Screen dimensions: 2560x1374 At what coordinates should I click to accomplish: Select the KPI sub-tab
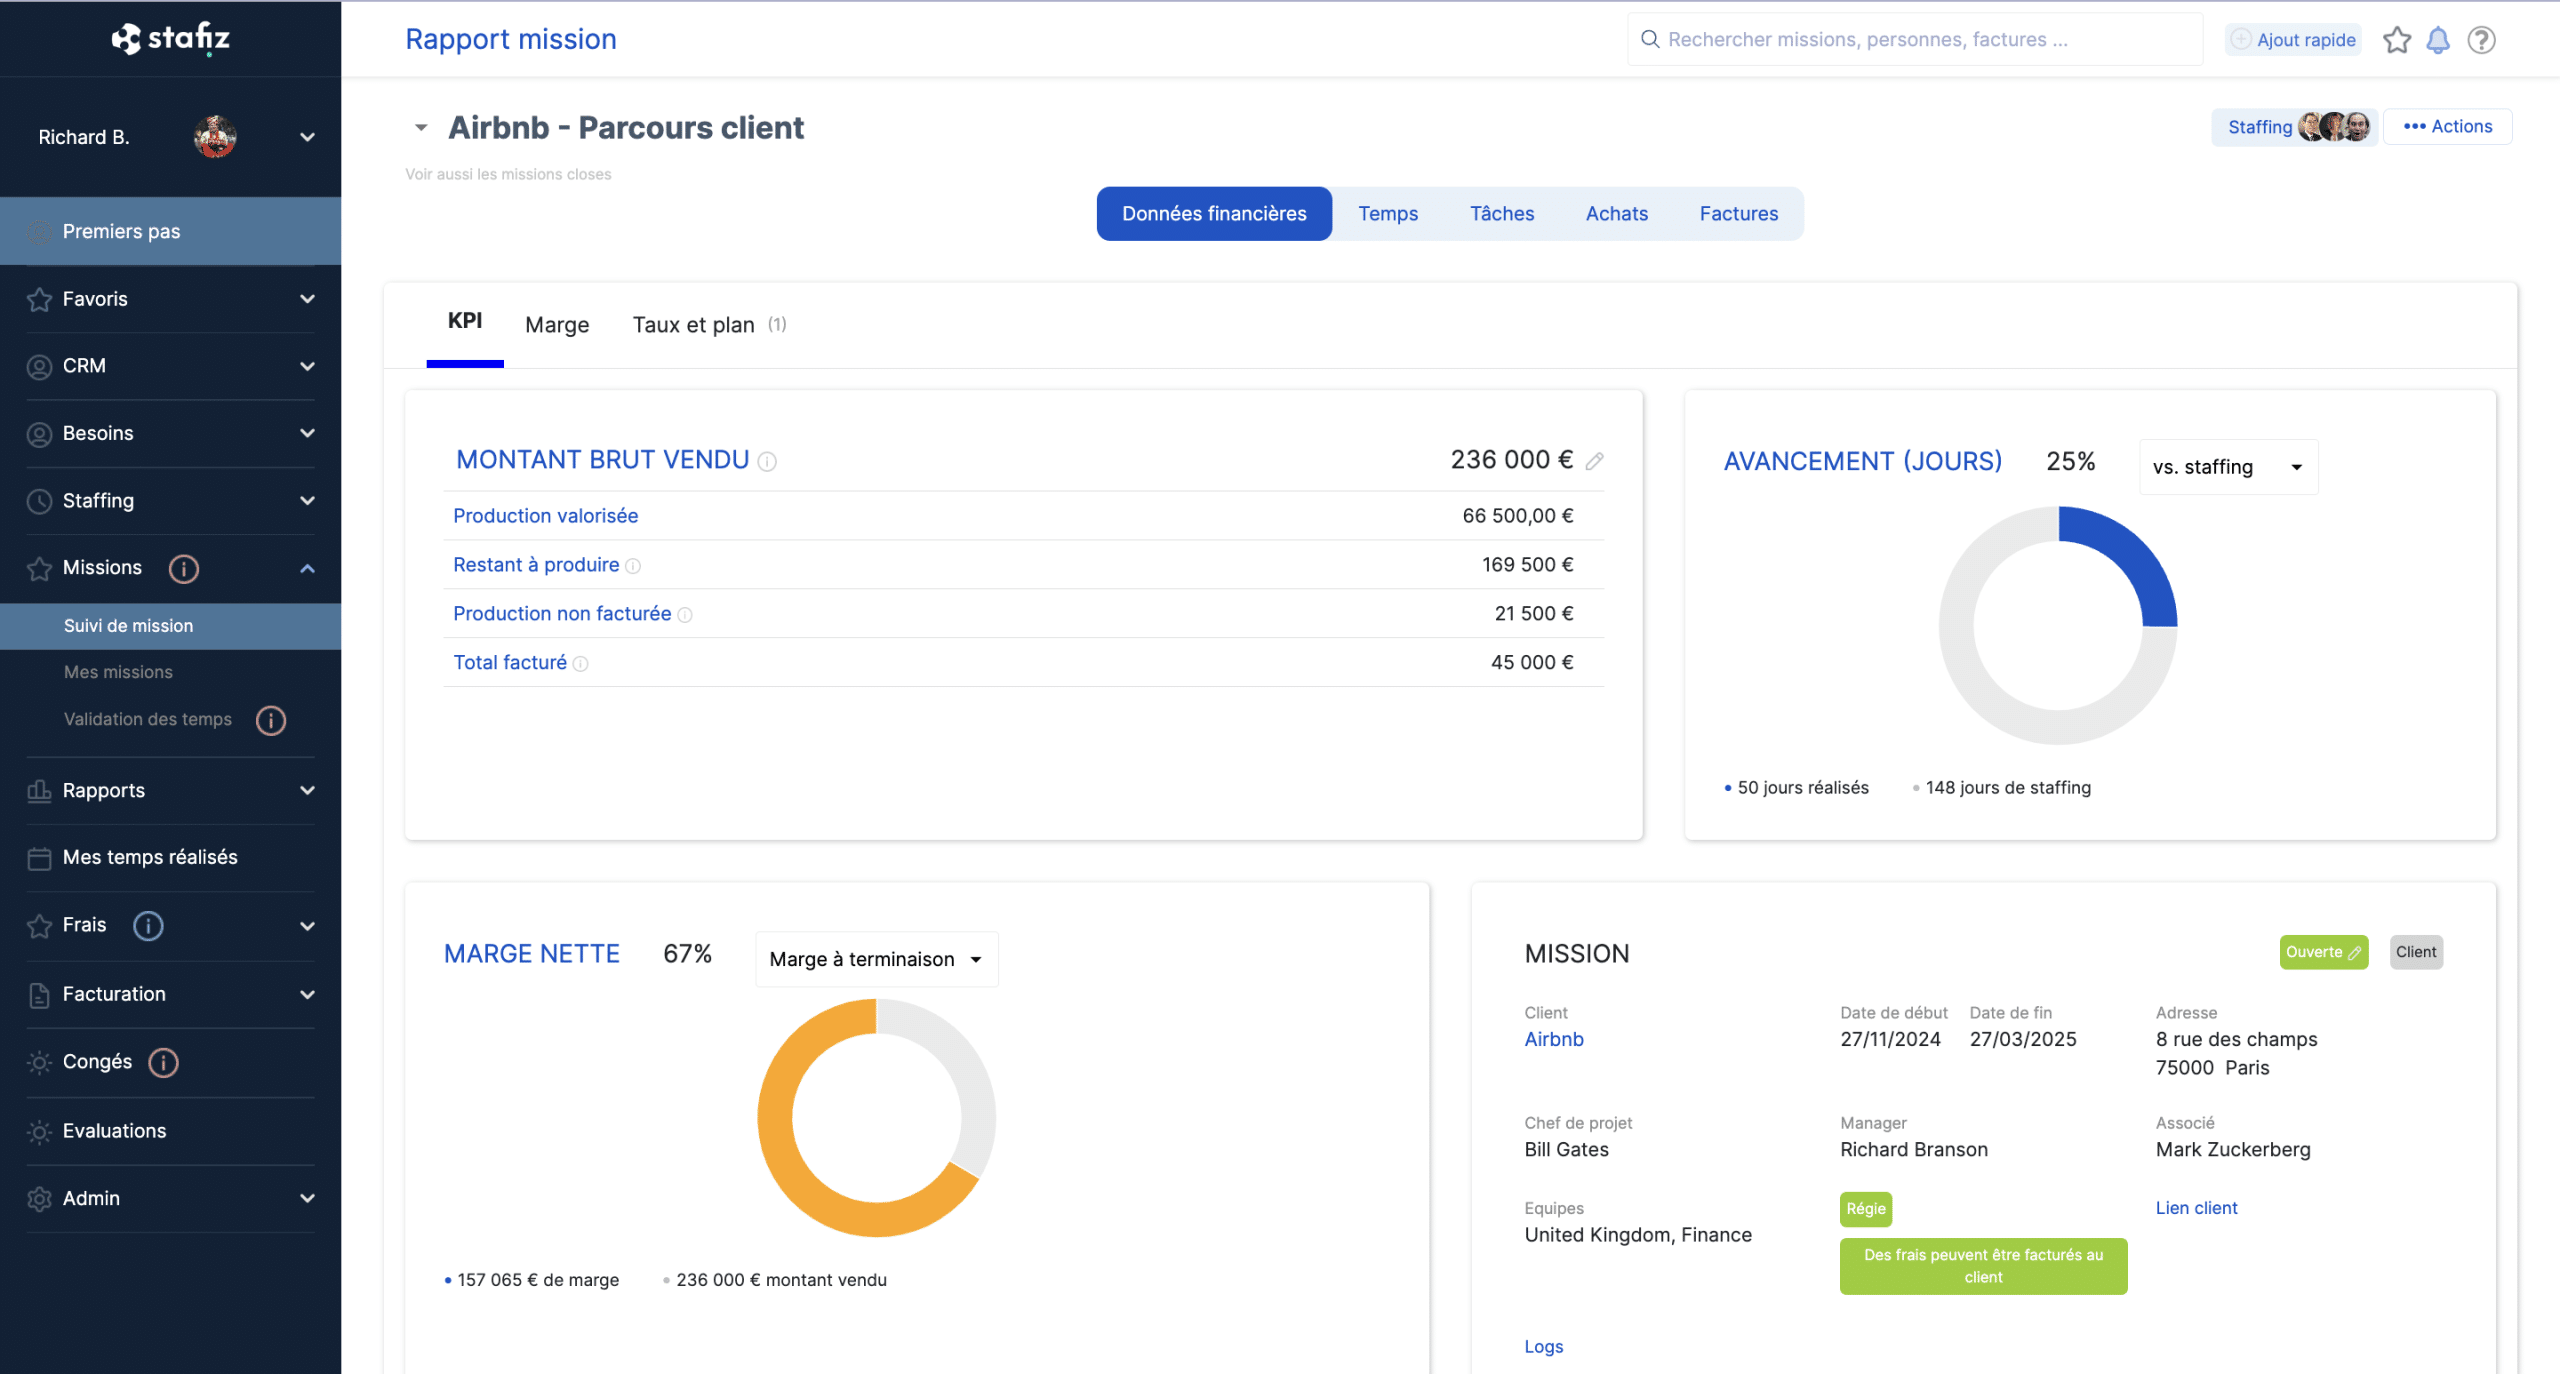[465, 322]
